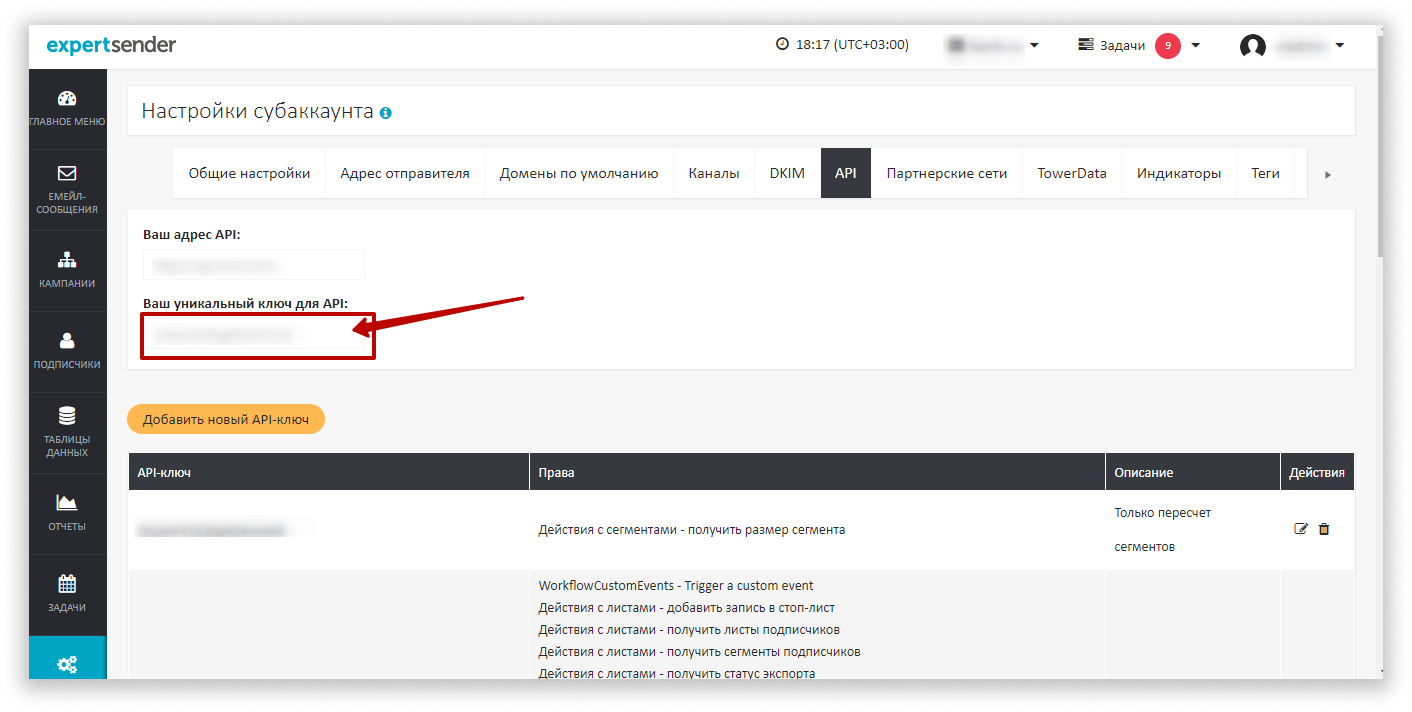Click info icon next to Настройки субаккаунта

tap(386, 113)
